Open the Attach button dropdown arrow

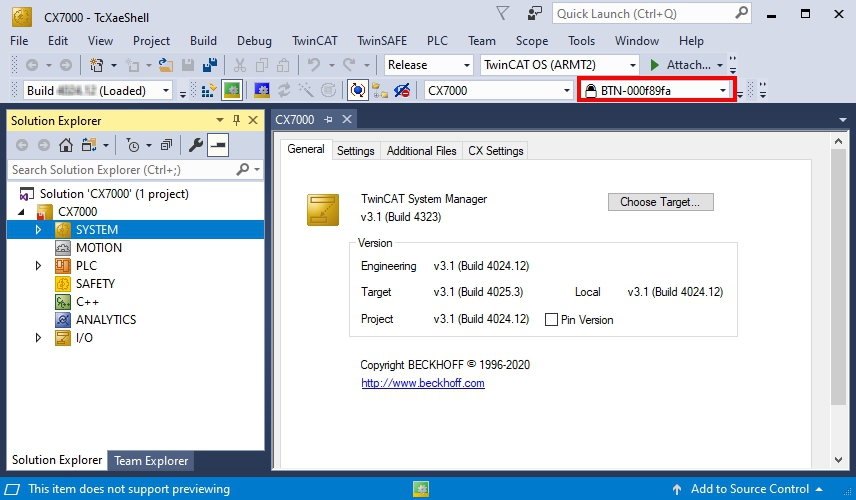(x=720, y=66)
